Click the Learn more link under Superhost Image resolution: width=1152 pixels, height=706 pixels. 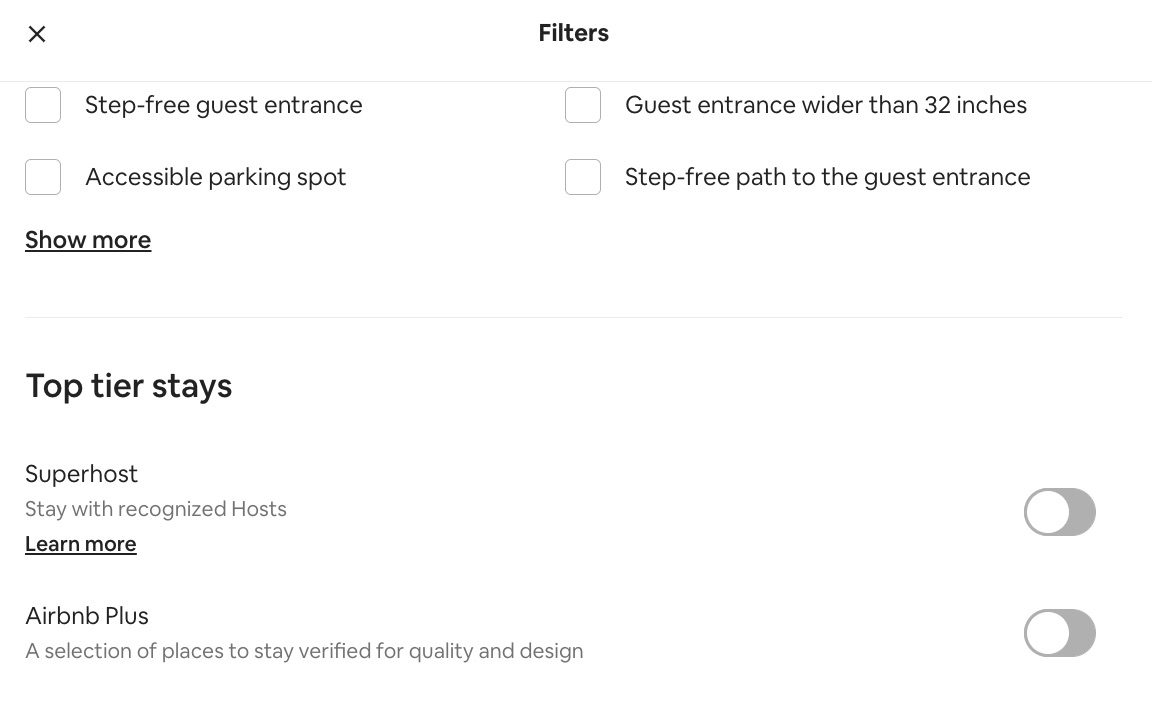click(80, 543)
